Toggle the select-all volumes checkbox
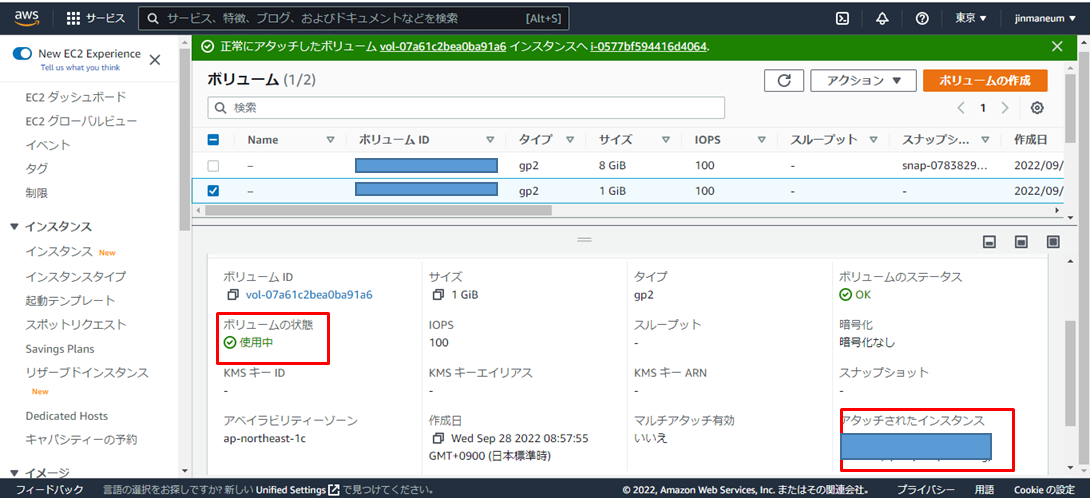The image size is (1090, 498). point(213,140)
